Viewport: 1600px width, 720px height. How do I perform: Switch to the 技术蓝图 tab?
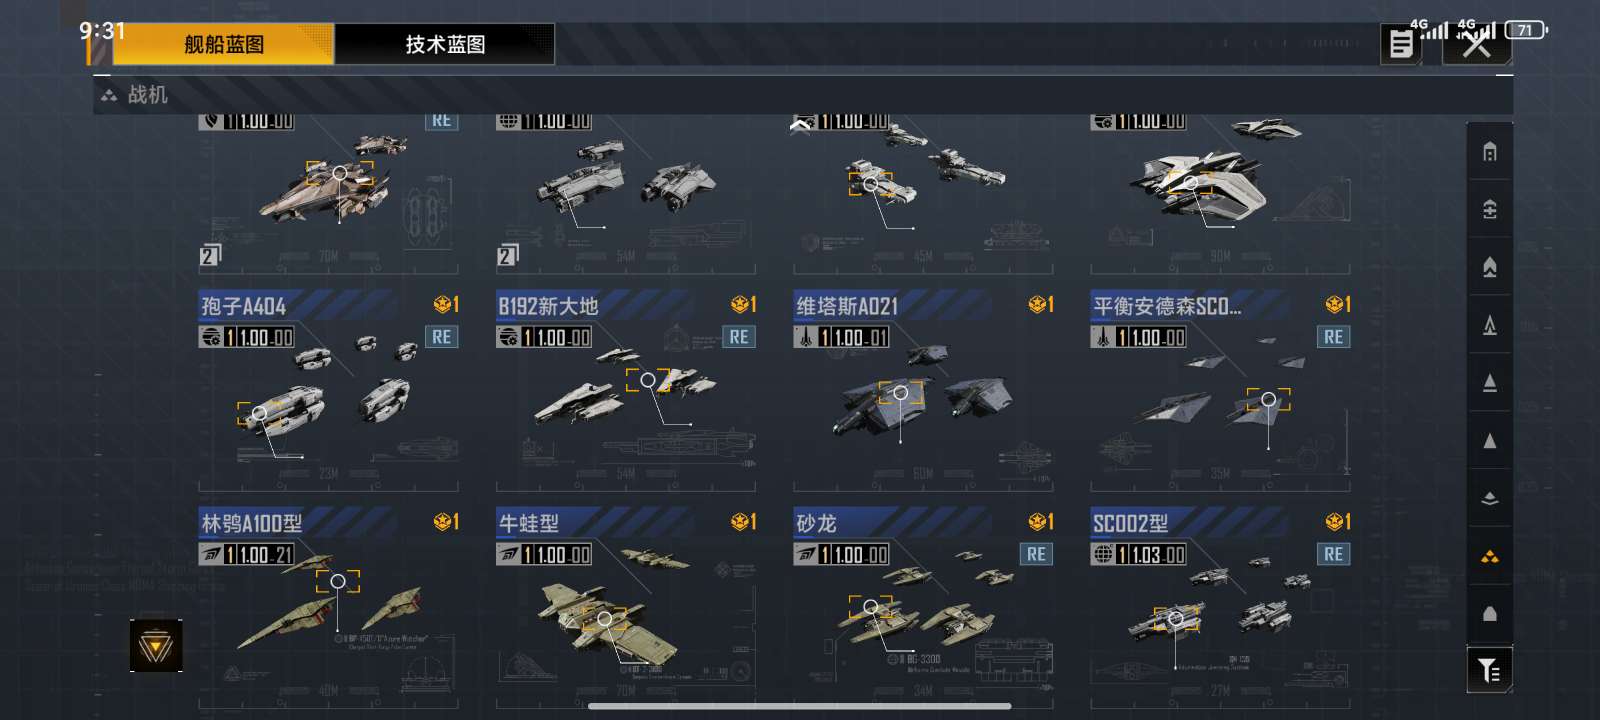pyautogui.click(x=445, y=44)
